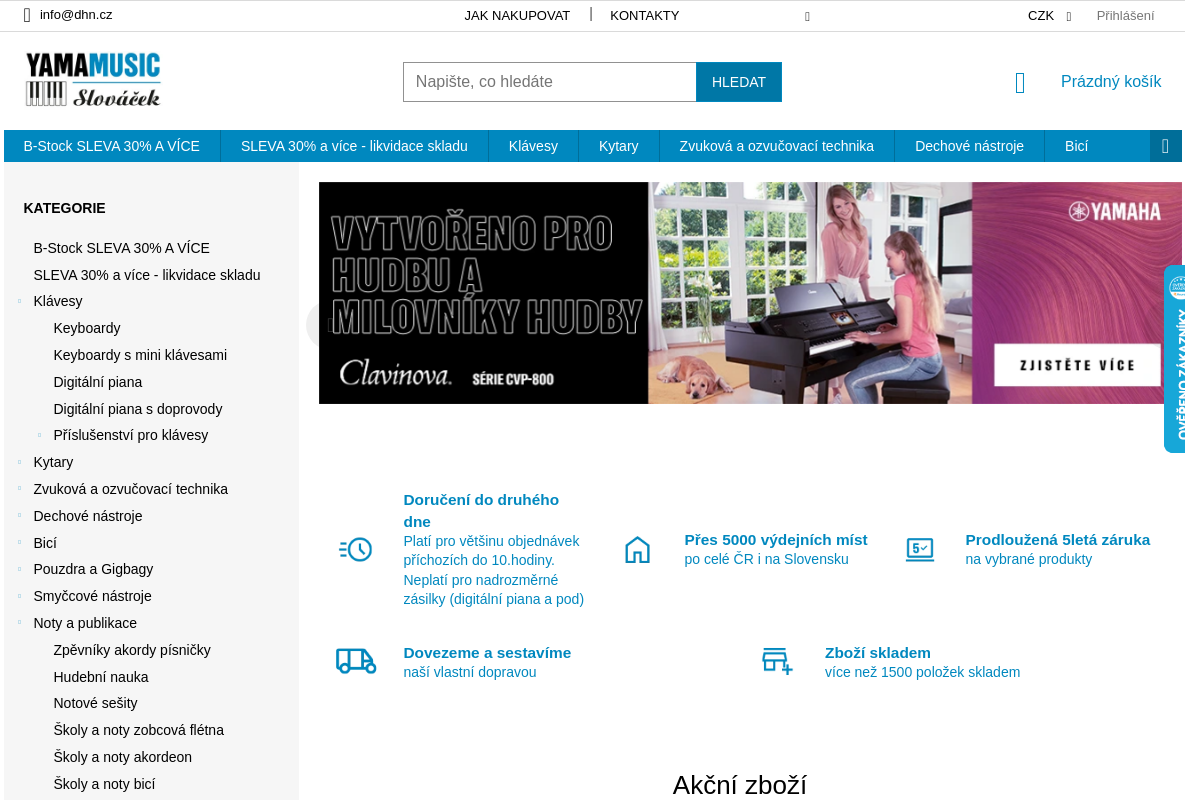
Task: Expand the Klávesy category tree
Action: (19, 301)
